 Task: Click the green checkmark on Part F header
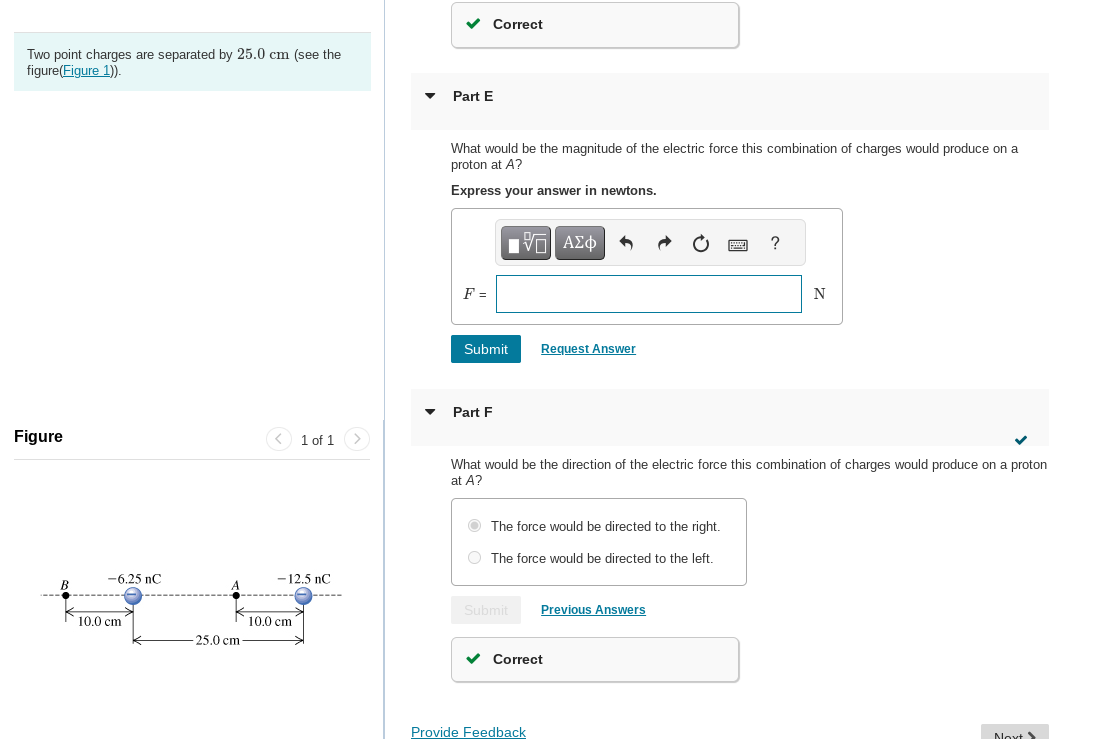[x=1020, y=439]
